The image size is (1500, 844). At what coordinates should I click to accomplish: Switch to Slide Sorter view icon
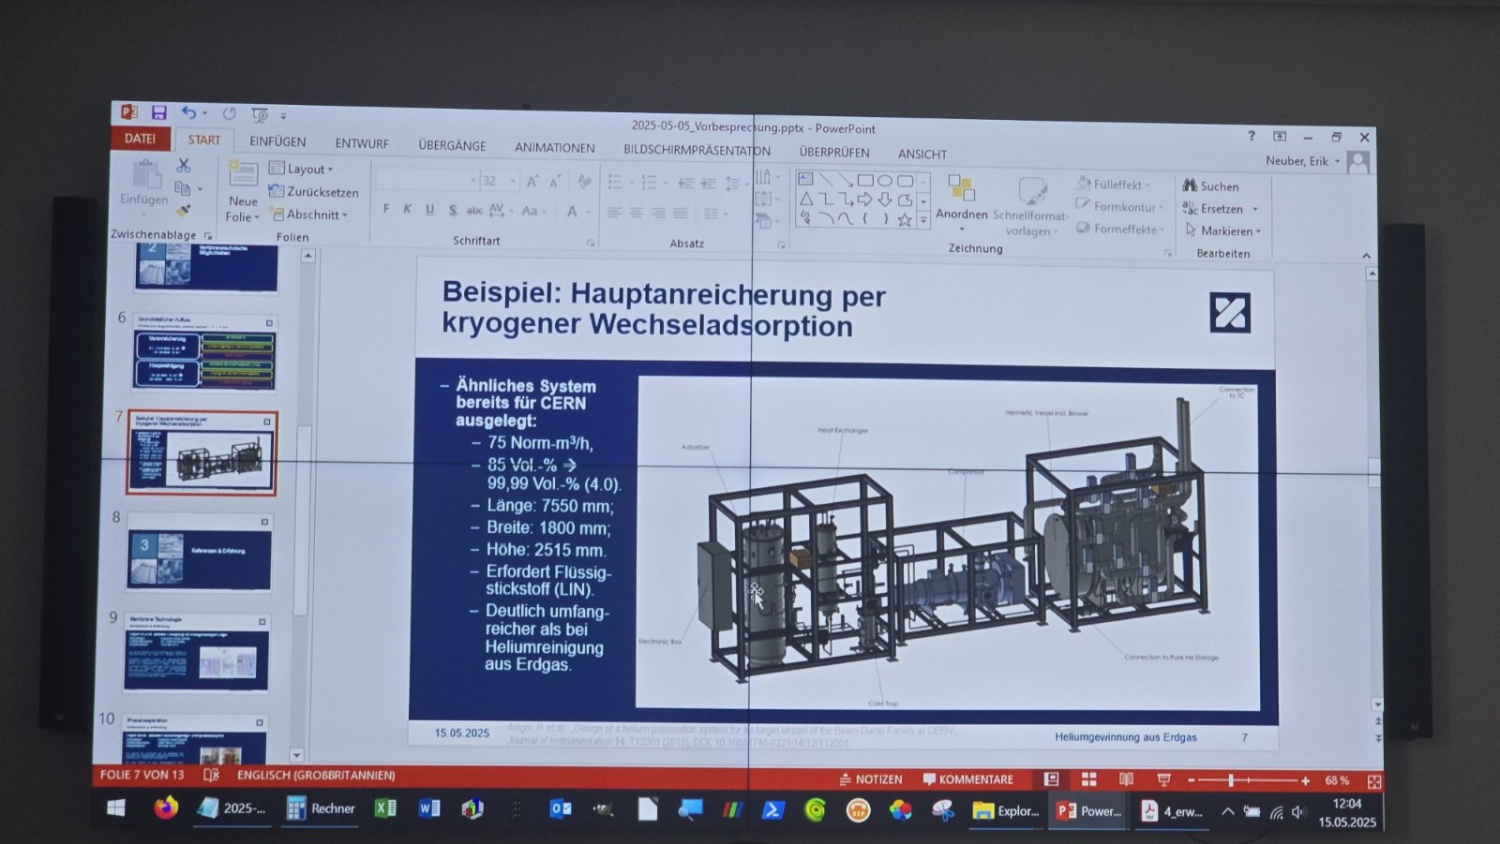(1089, 780)
